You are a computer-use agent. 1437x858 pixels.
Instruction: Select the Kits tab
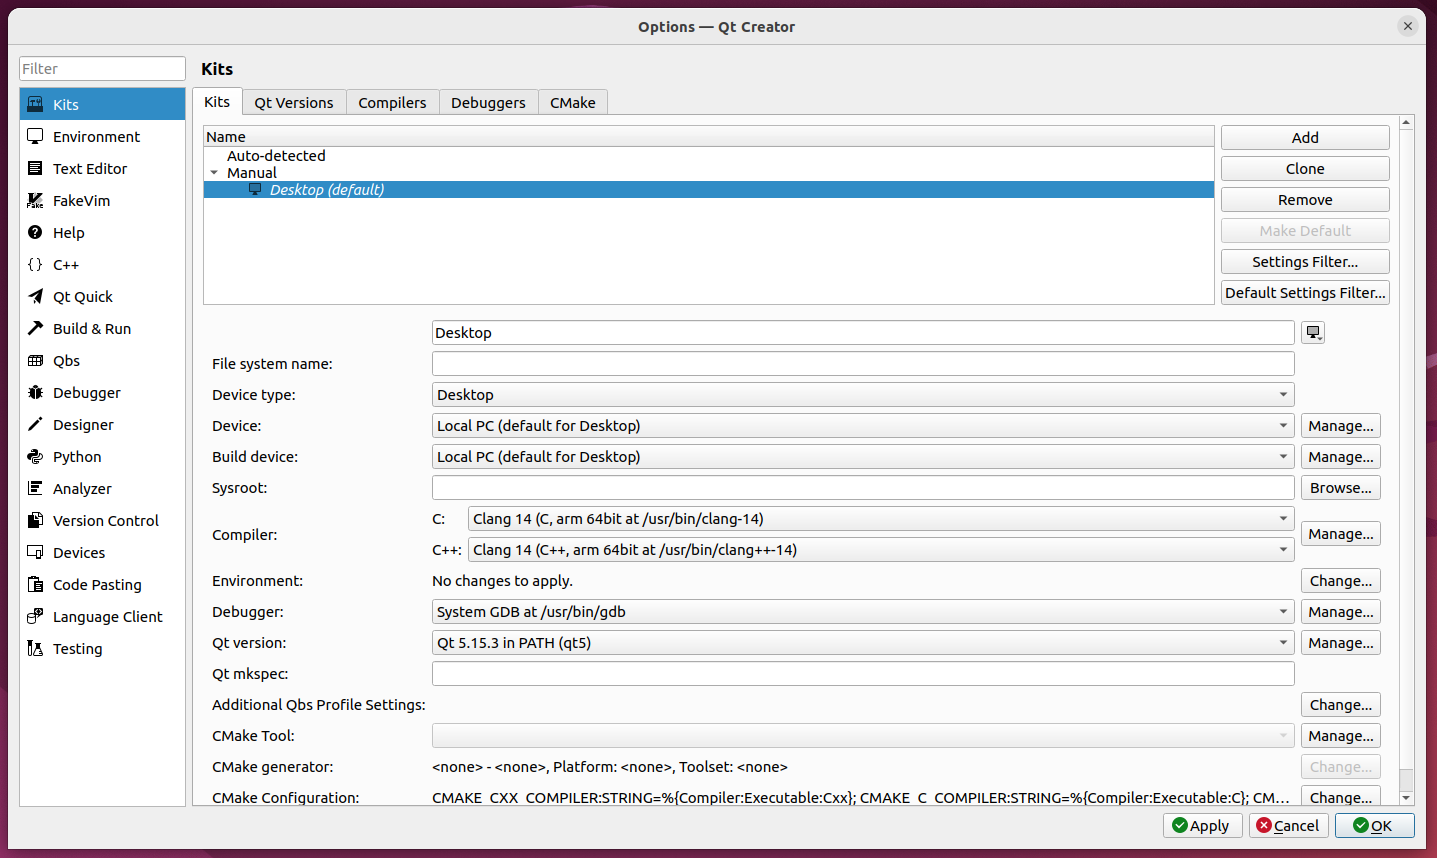(217, 101)
